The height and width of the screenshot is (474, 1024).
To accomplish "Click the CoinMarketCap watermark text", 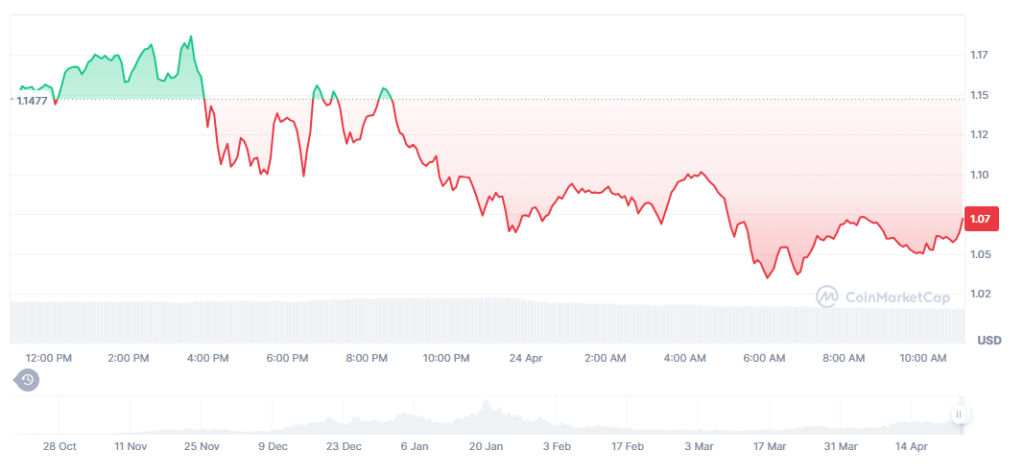I will click(x=882, y=297).
